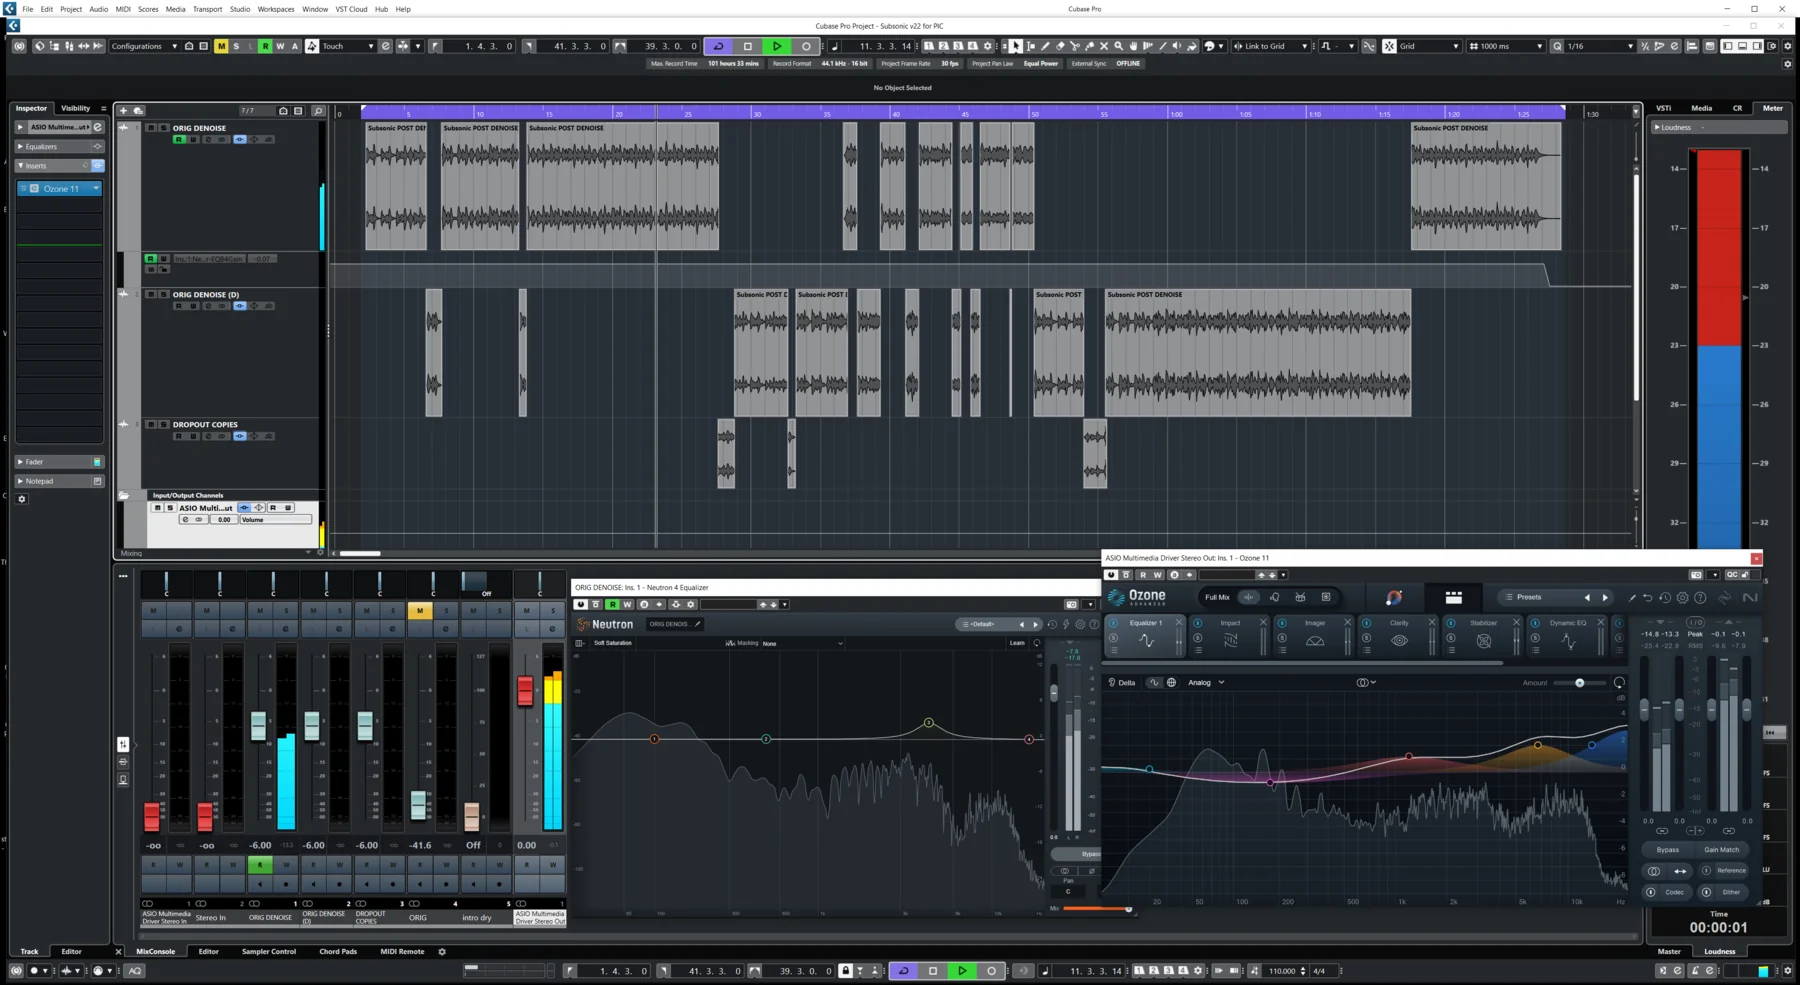Select the Clarity module in Ozone 11
Viewport: 1800px width, 985px height.
[x=1398, y=623]
